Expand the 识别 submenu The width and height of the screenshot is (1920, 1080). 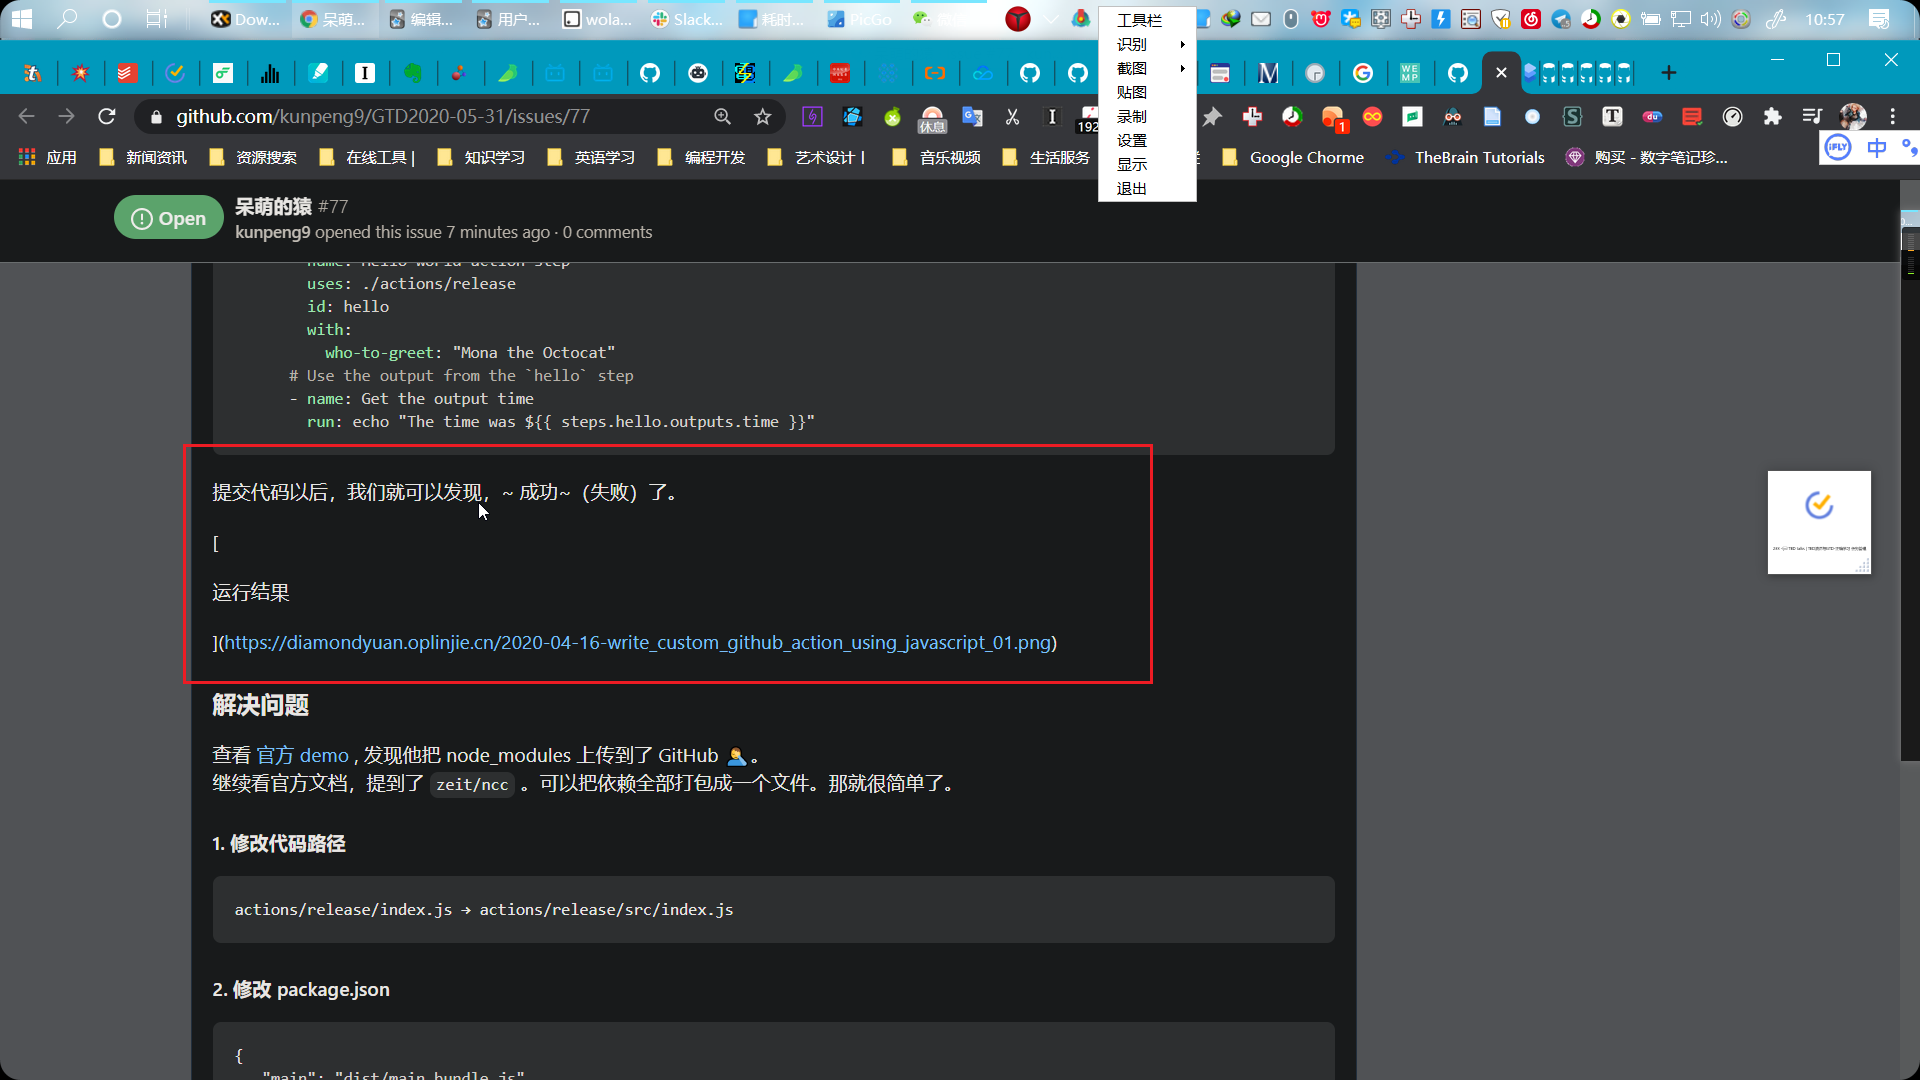coord(1147,44)
